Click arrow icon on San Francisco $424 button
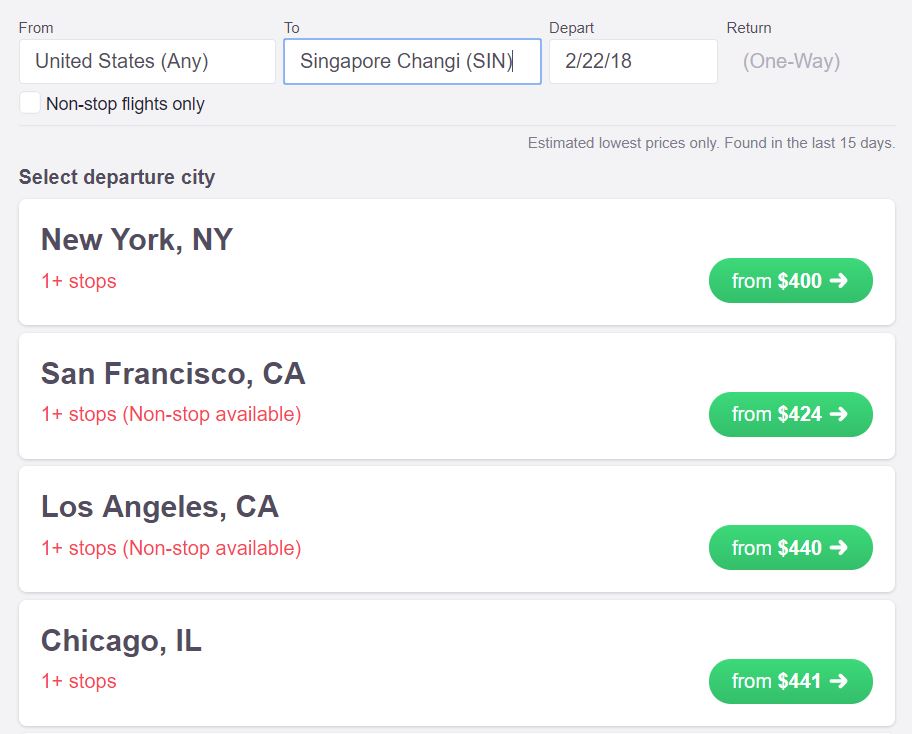The width and height of the screenshot is (912, 734). click(839, 414)
